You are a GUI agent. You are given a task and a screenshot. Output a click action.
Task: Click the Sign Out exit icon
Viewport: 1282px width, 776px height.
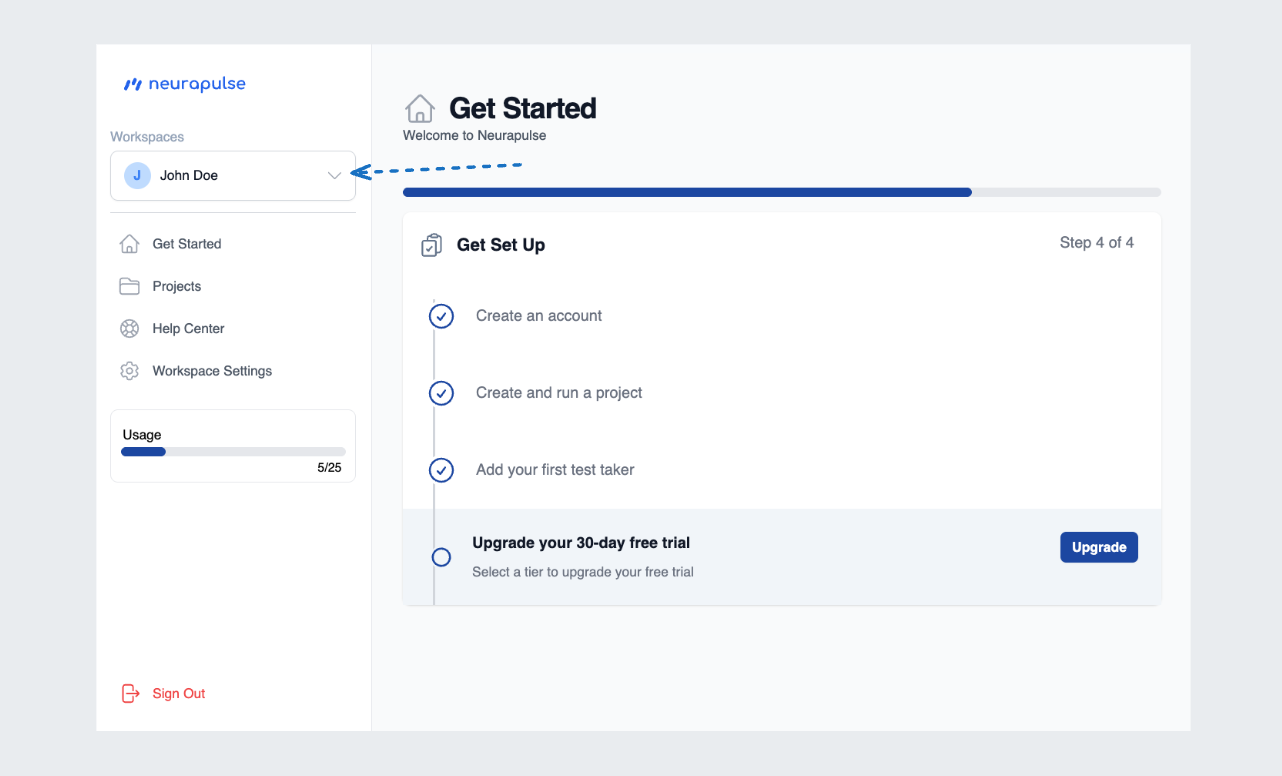[x=130, y=693]
